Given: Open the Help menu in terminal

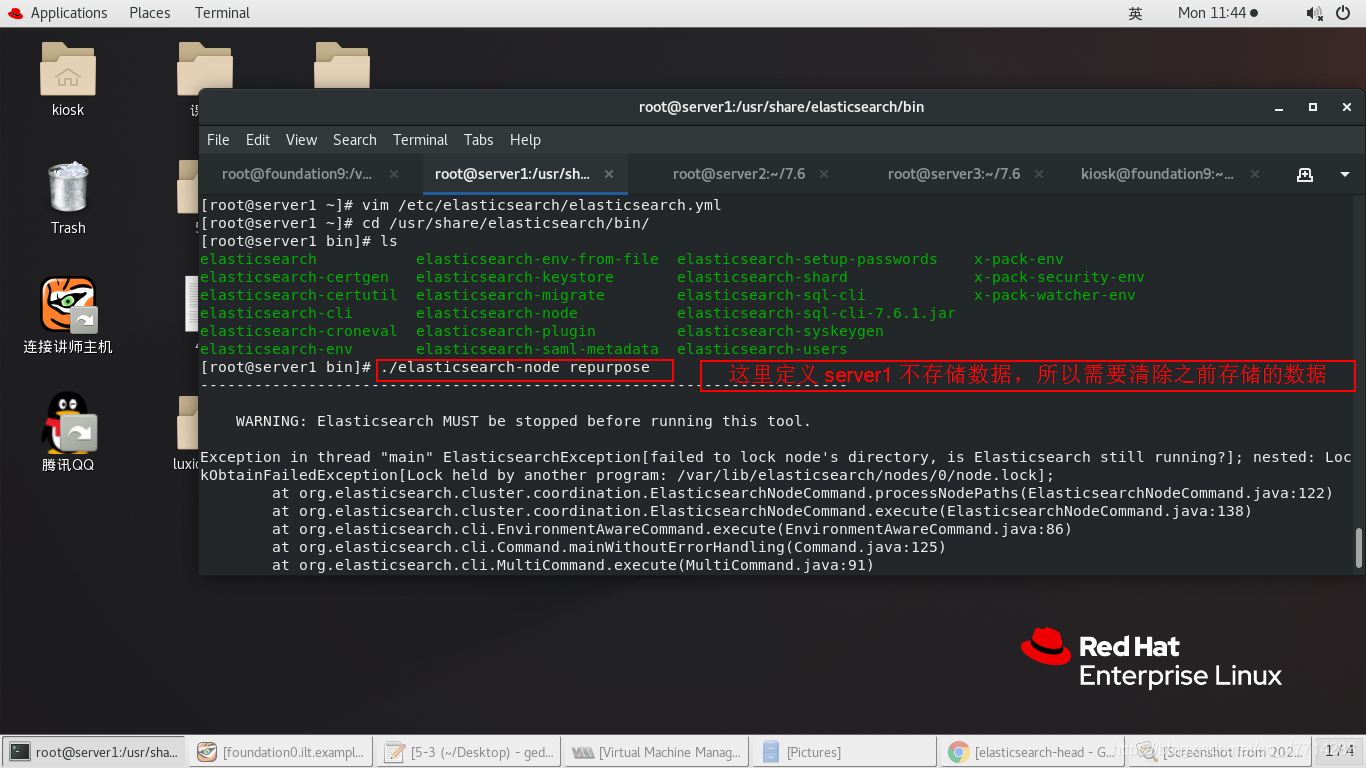Looking at the screenshot, I should pos(525,140).
